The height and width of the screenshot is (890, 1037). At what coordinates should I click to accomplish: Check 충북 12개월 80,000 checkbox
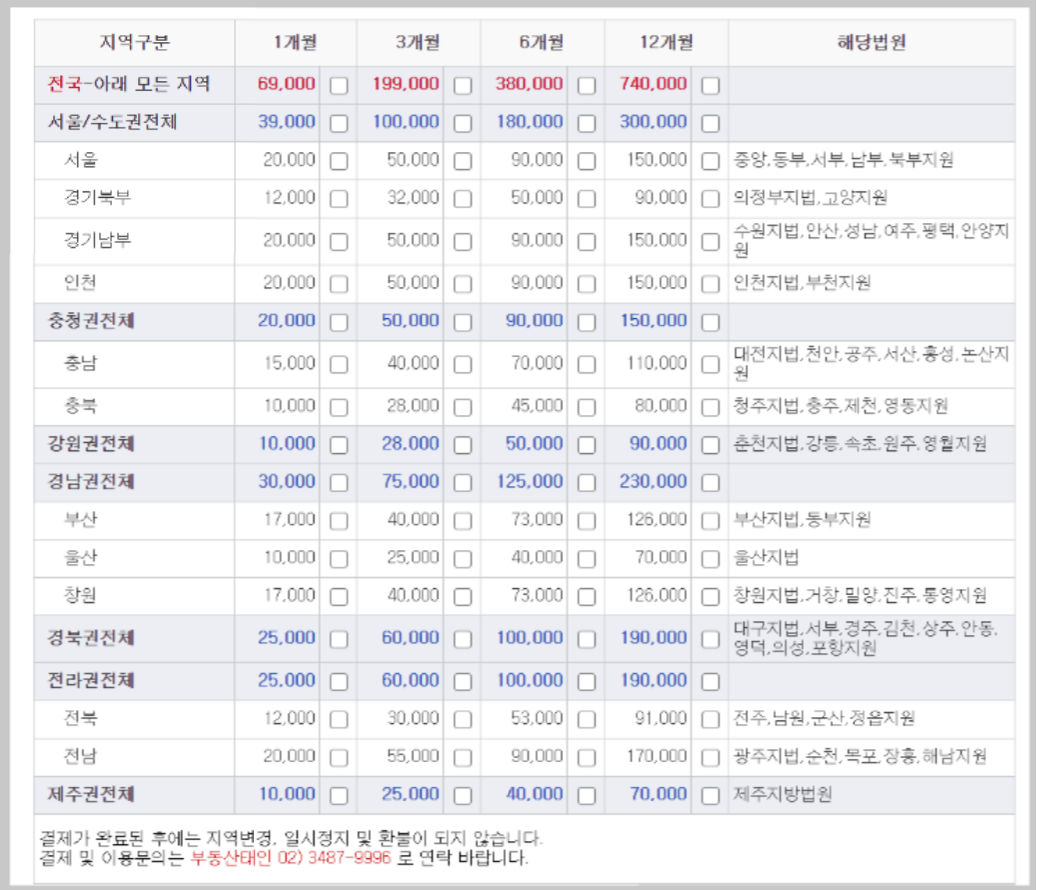pyautogui.click(x=710, y=407)
